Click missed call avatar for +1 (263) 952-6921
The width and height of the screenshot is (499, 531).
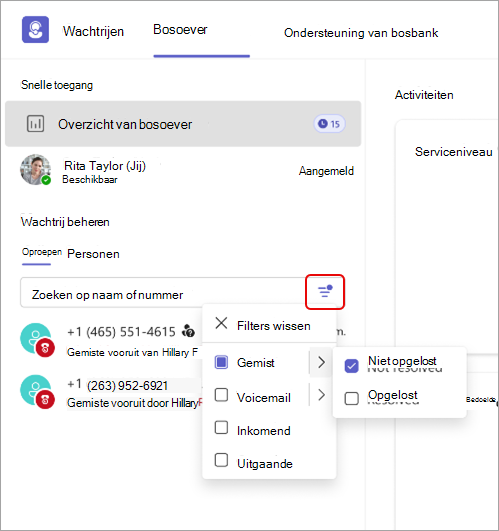(x=37, y=391)
